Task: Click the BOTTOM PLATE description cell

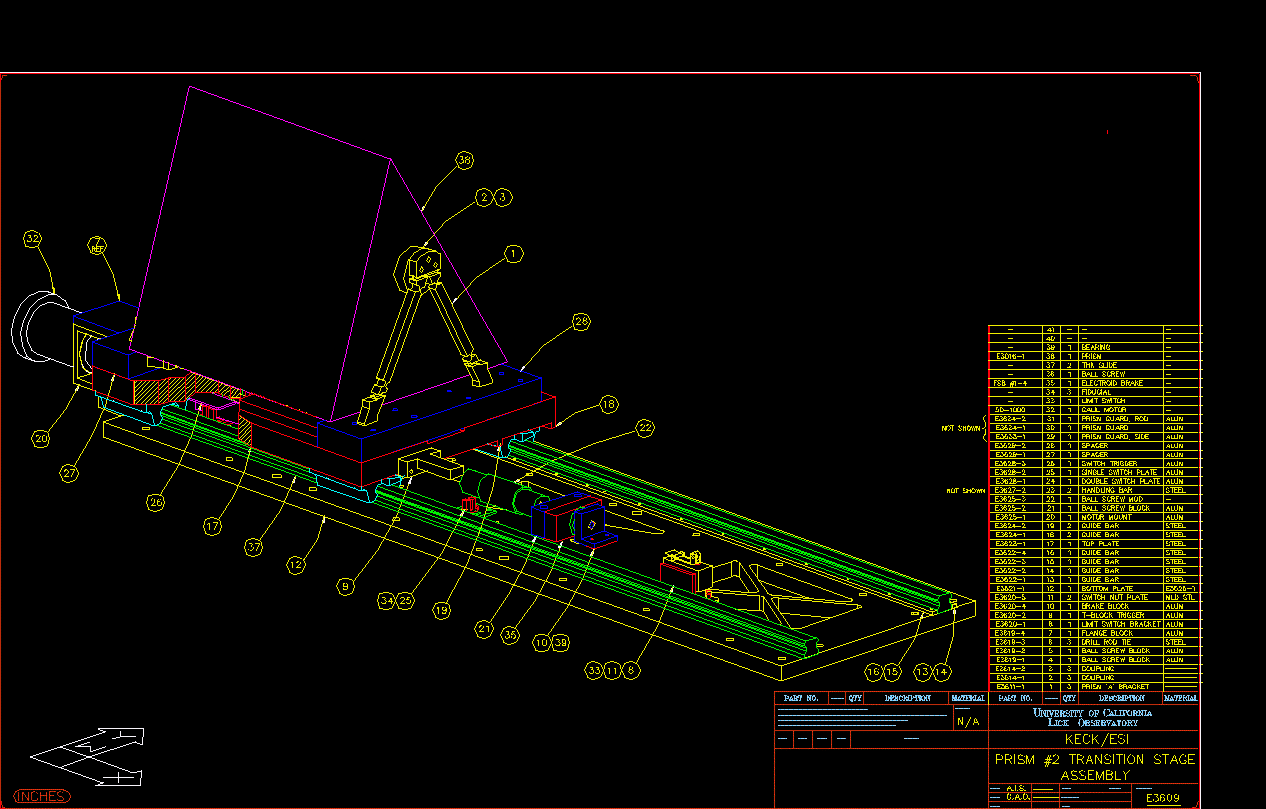Action: [1120, 588]
